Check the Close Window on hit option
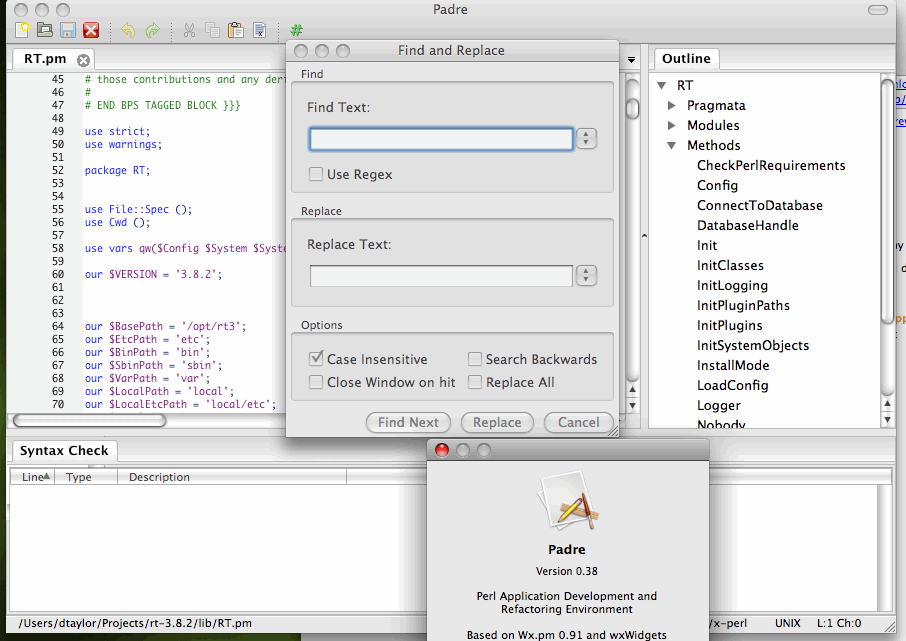The height and width of the screenshot is (641, 906). 316,382
